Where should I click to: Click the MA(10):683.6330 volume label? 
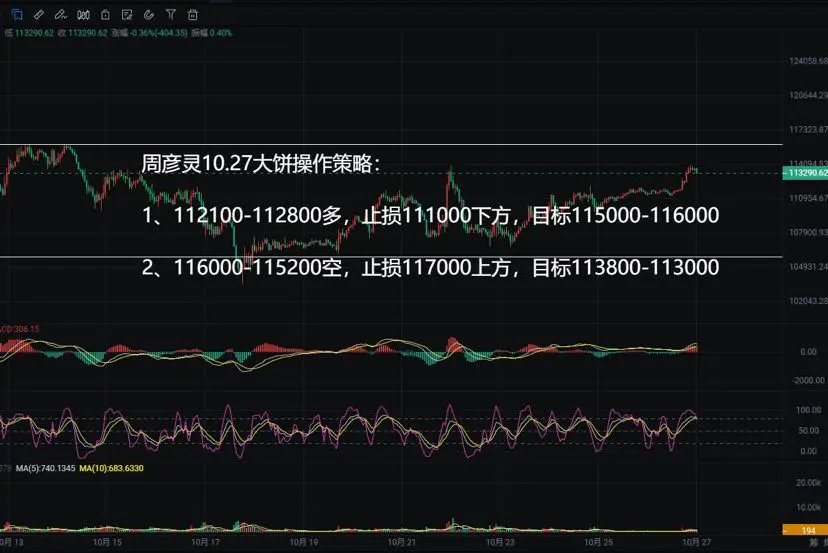[x=111, y=468]
